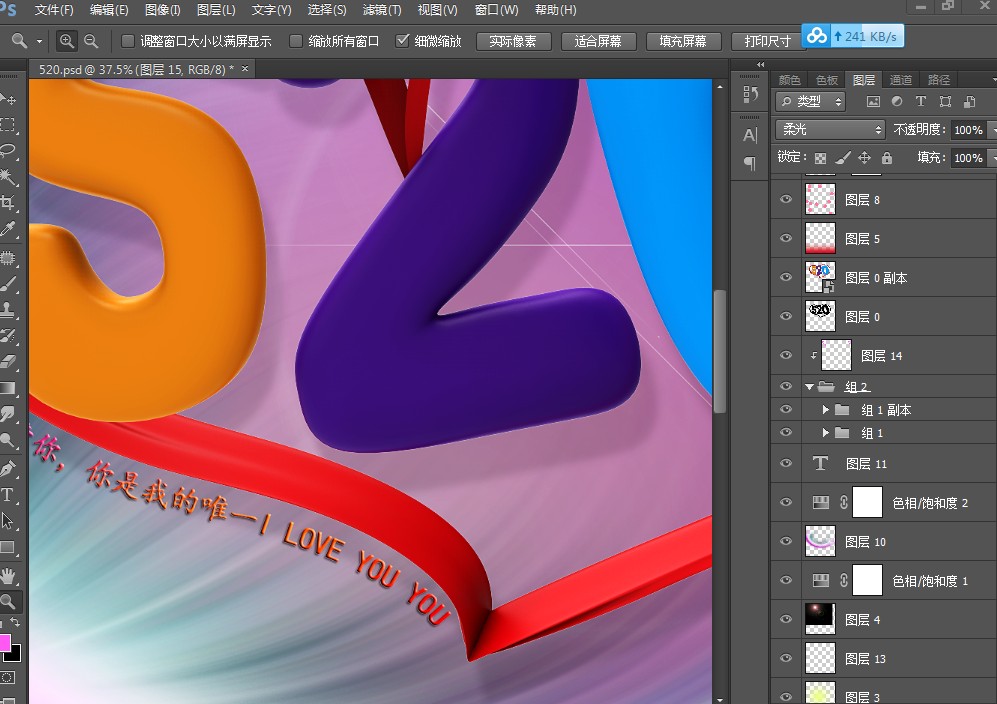This screenshot has height=704, width=997.
Task: Filter layers by adjustment layer icon
Action: [897, 102]
